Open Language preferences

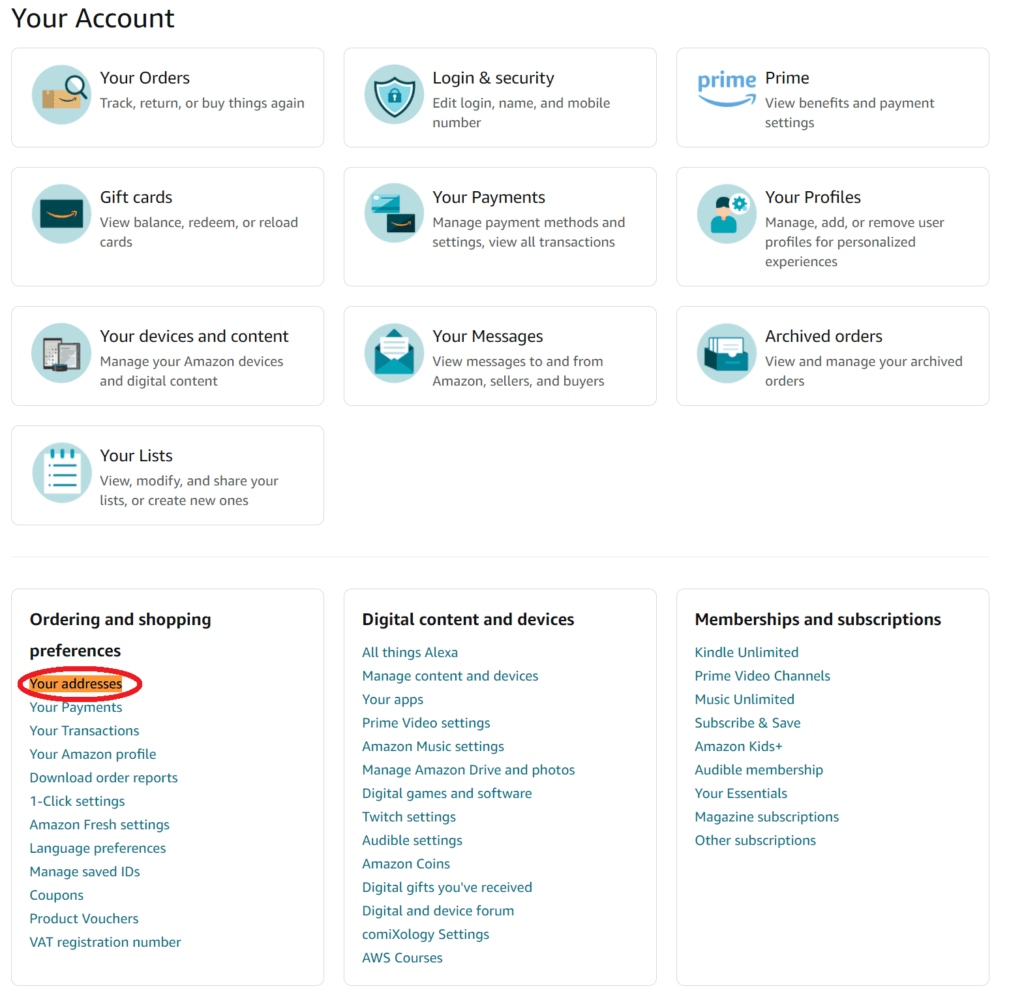pyautogui.click(x=97, y=848)
